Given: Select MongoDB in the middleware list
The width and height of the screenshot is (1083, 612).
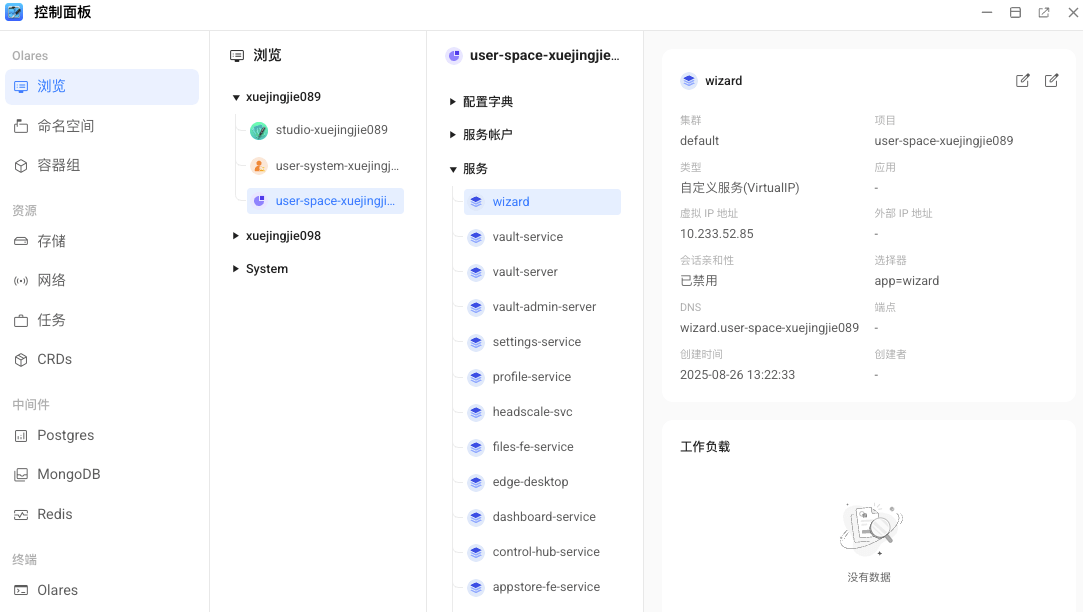Looking at the screenshot, I should [x=68, y=474].
